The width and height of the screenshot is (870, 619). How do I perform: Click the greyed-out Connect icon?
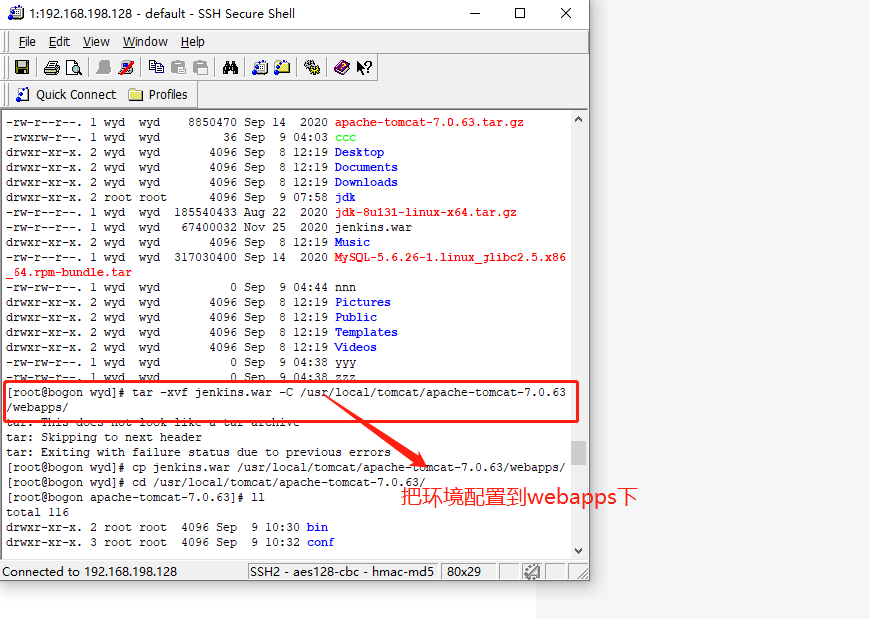[x=104, y=68]
